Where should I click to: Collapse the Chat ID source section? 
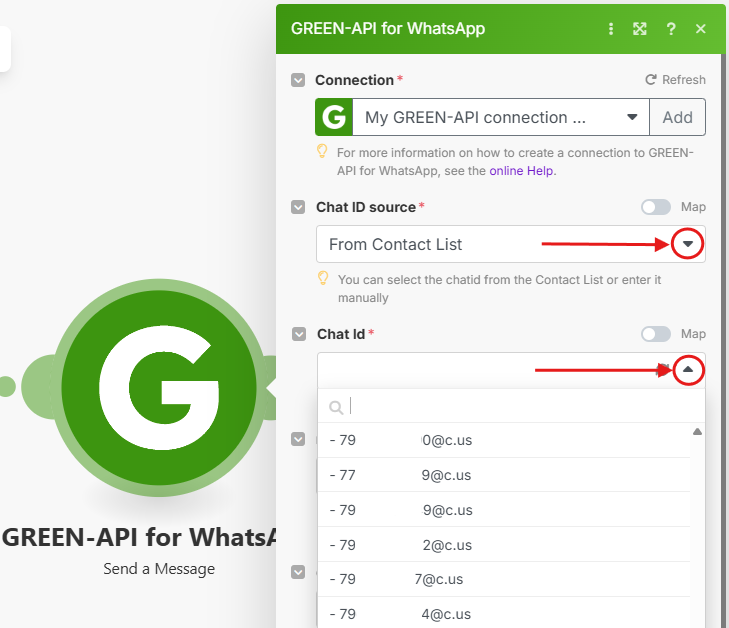point(298,207)
